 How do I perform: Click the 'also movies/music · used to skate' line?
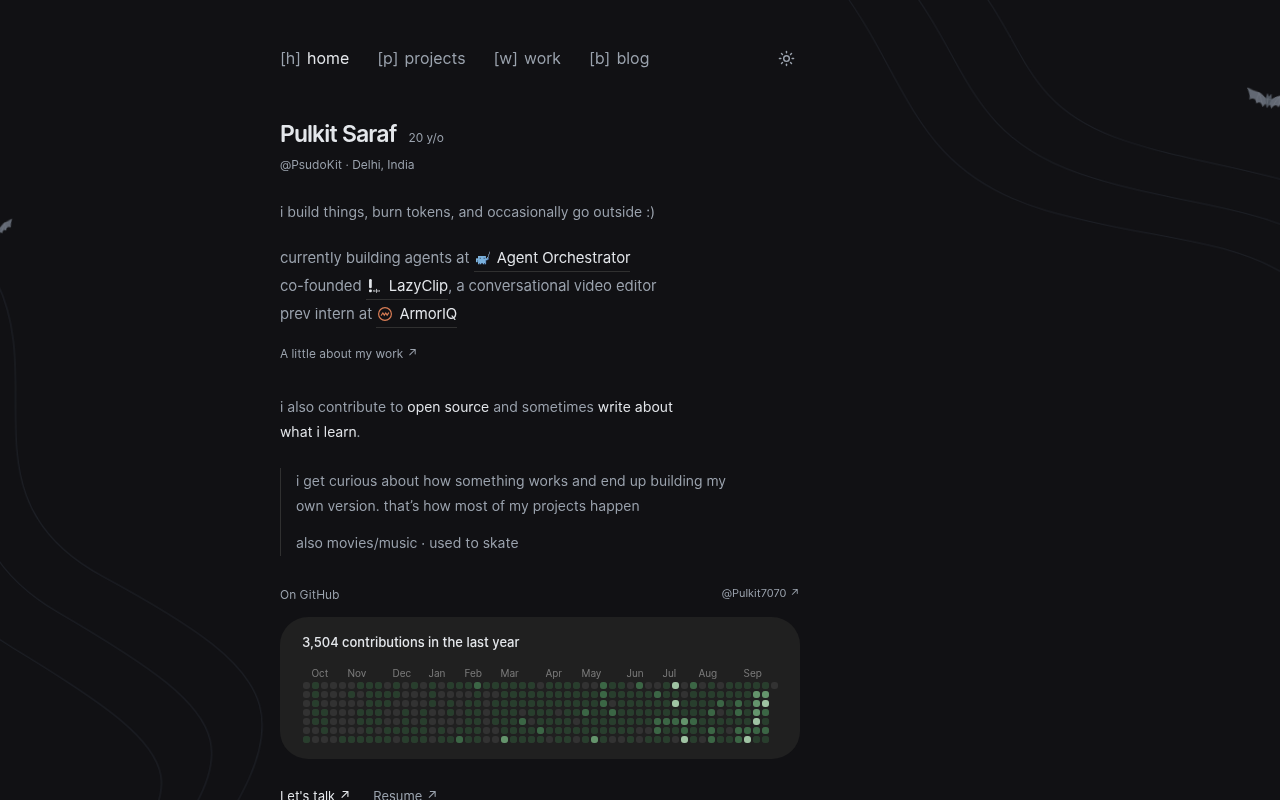[407, 543]
